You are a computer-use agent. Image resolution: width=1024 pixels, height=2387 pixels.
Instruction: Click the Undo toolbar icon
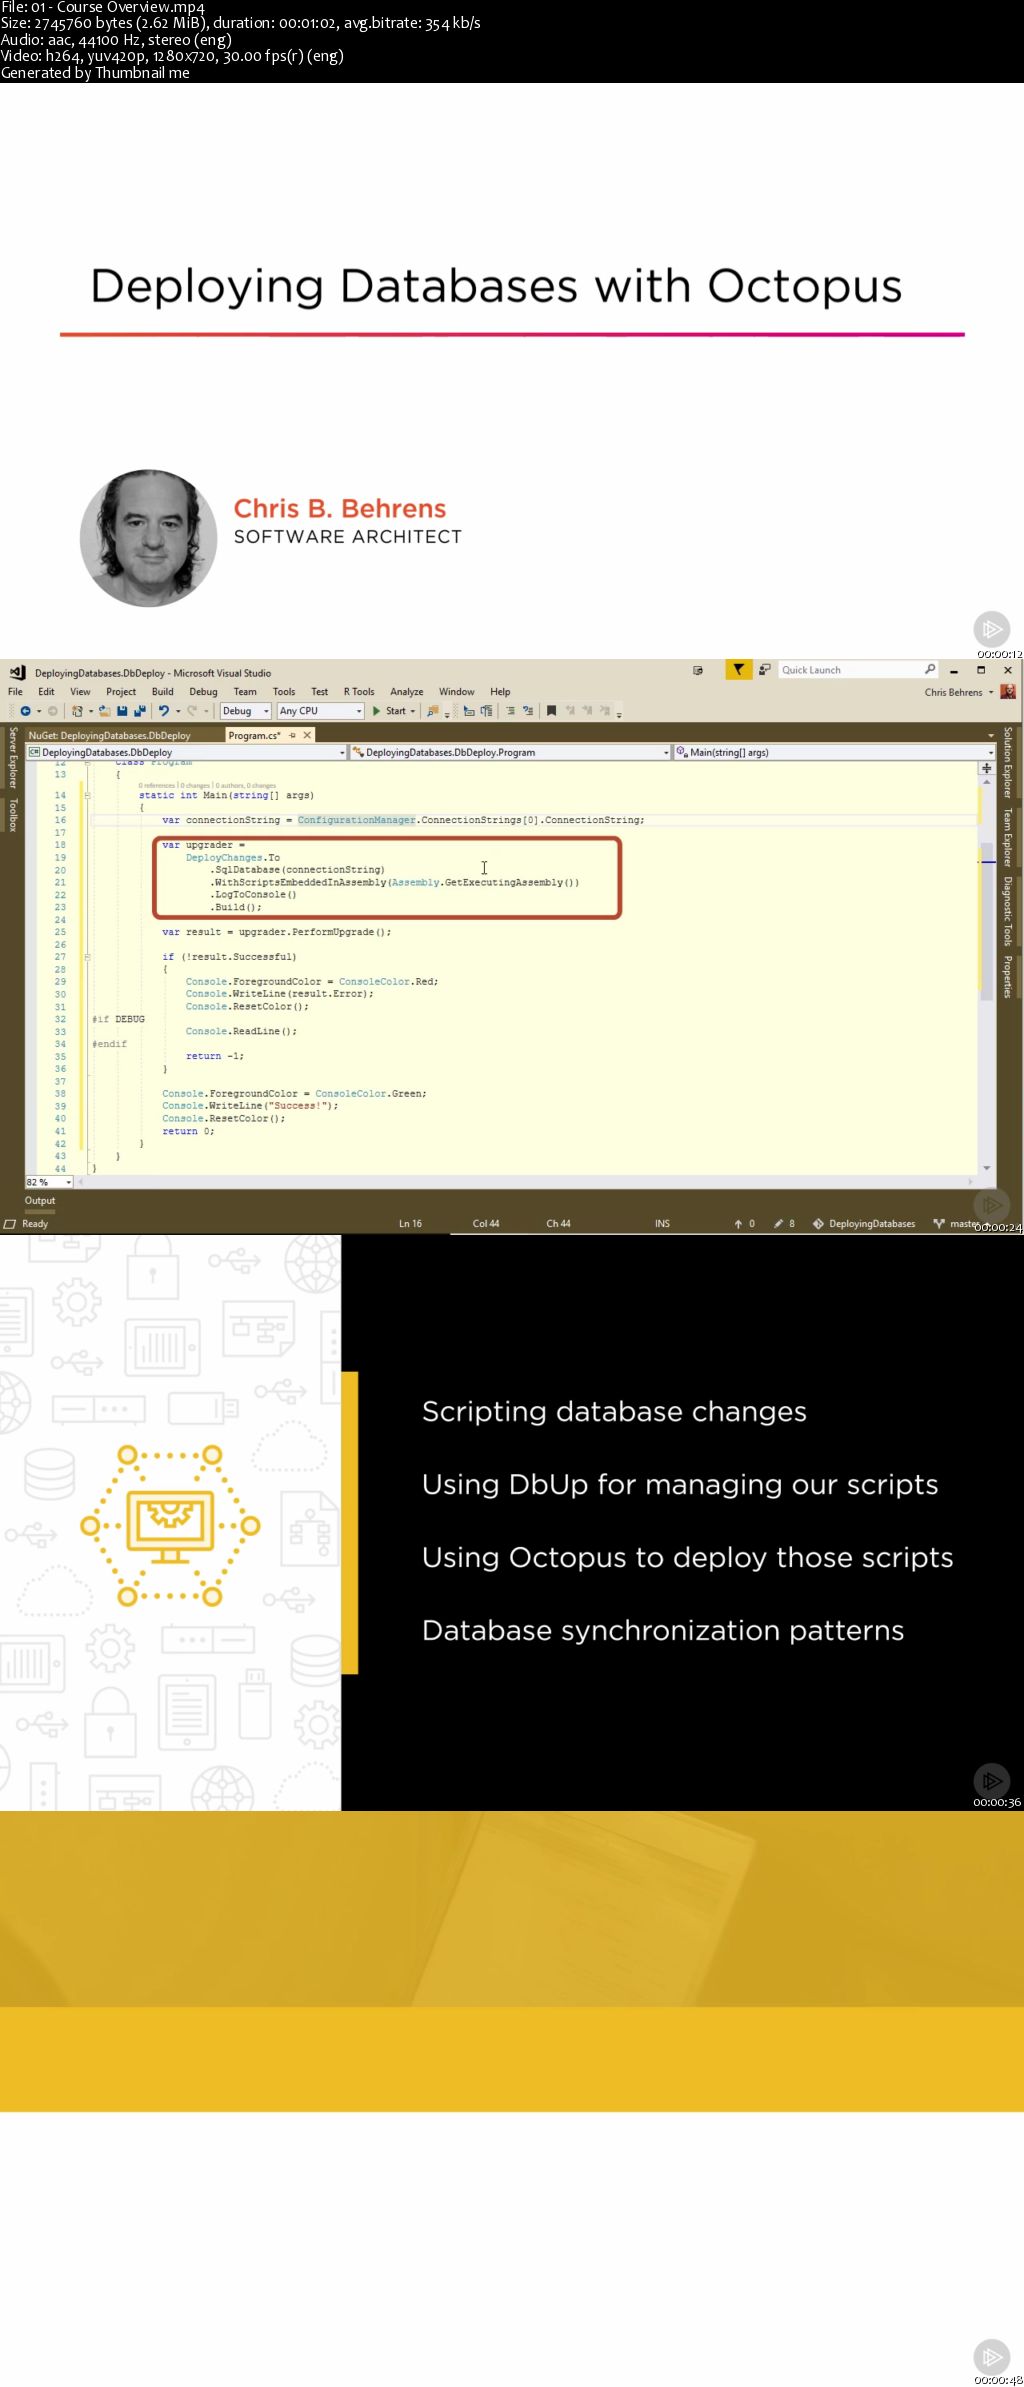[x=164, y=711]
